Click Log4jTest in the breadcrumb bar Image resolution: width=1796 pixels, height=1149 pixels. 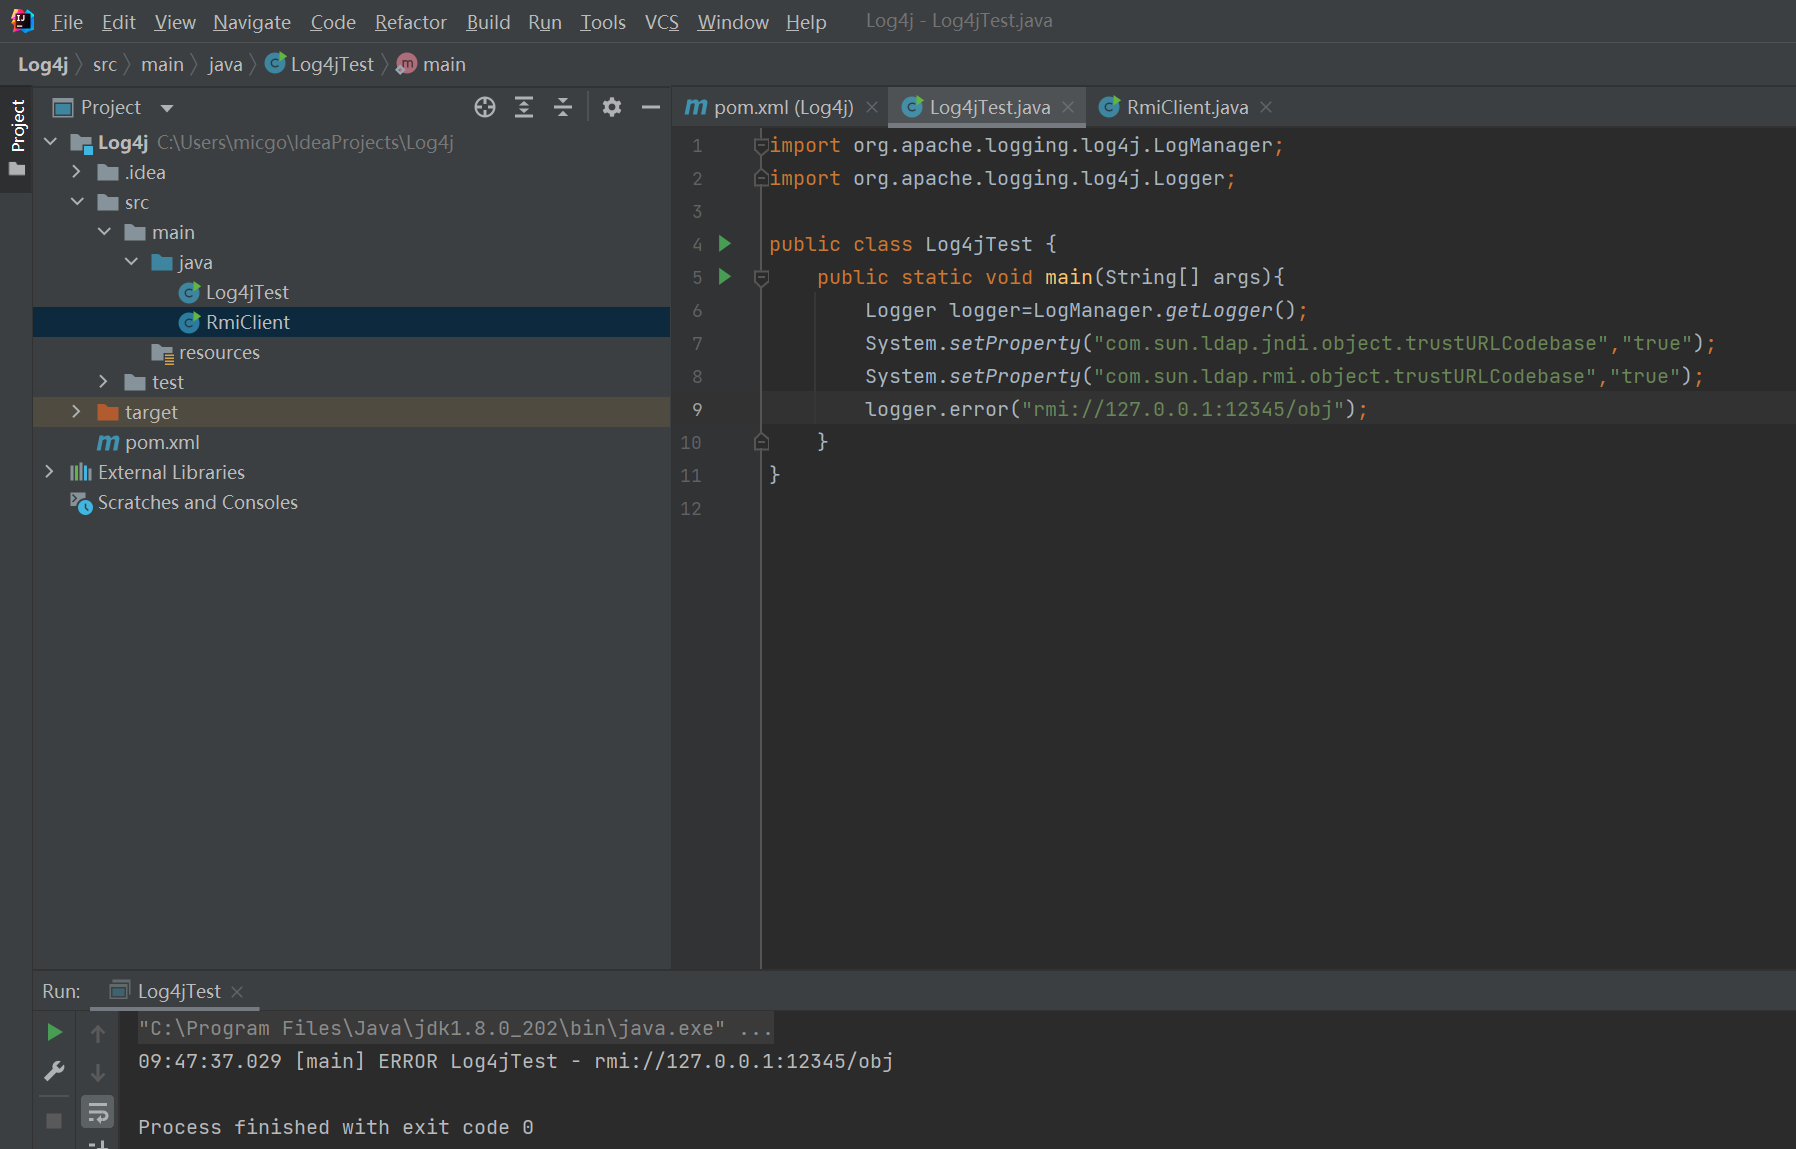pyautogui.click(x=319, y=65)
